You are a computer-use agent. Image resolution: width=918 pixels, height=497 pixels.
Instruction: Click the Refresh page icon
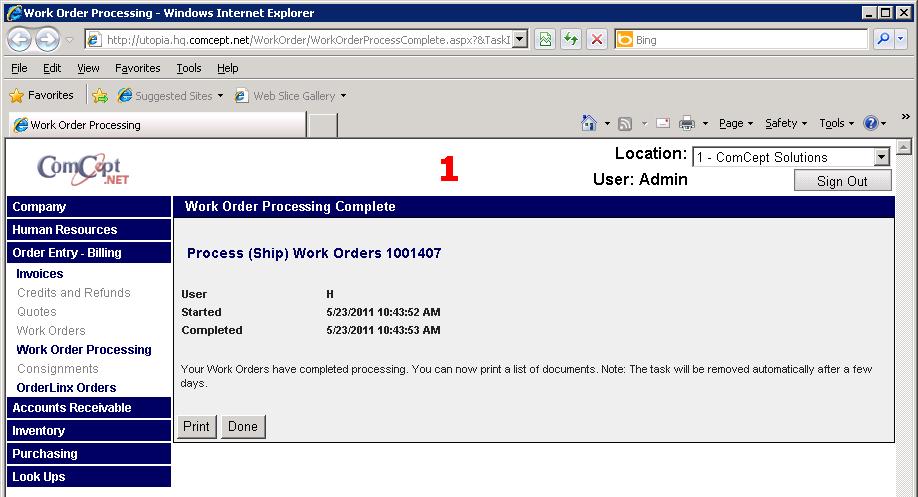point(570,40)
